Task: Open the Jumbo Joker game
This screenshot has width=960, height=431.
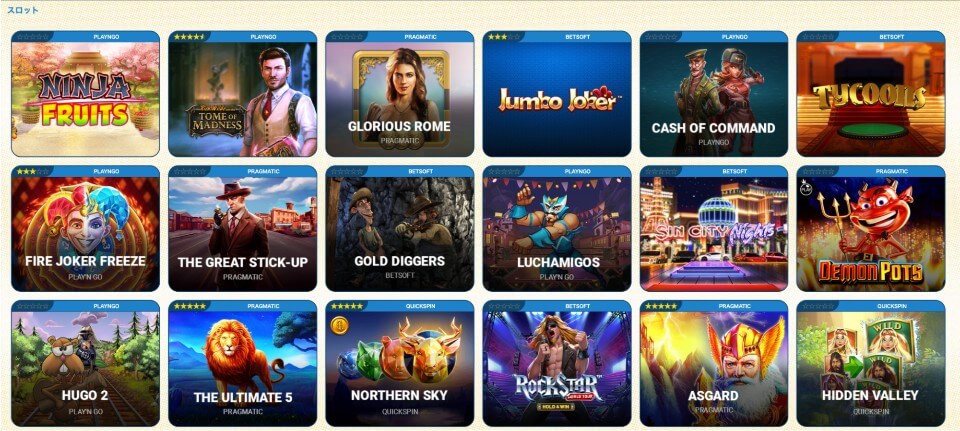Action: click(557, 94)
